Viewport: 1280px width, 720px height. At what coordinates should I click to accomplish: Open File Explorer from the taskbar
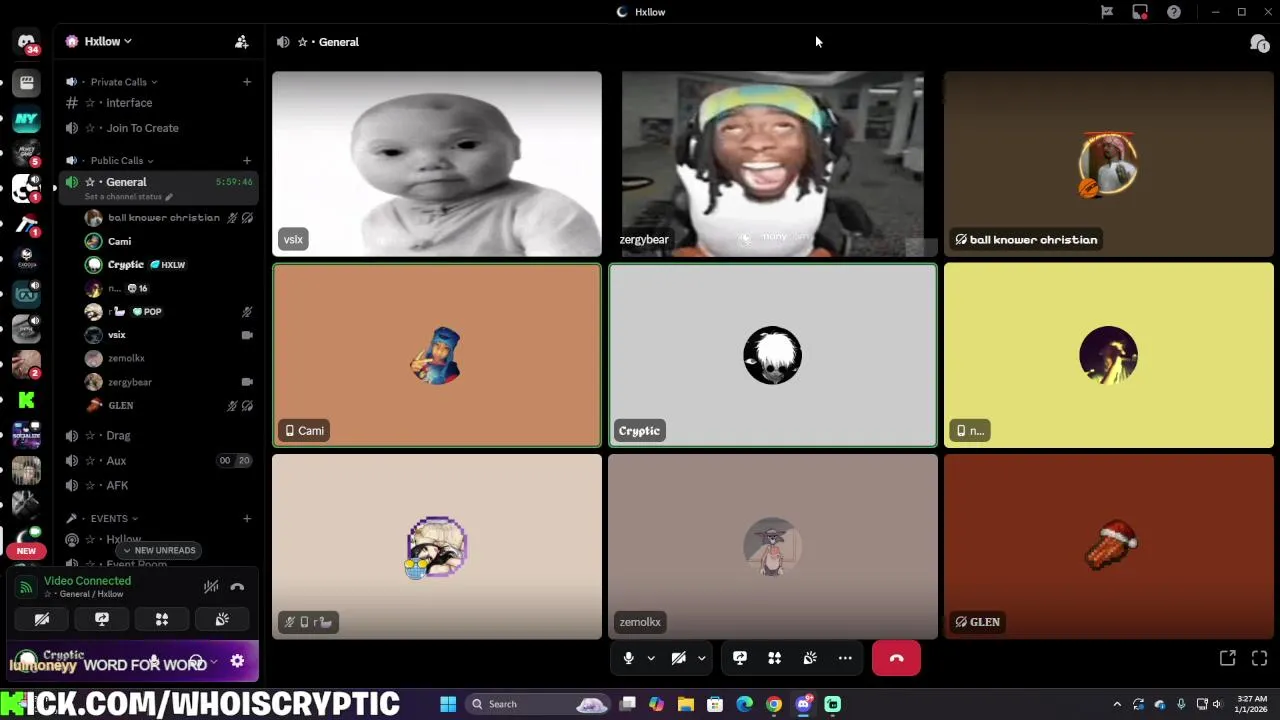click(x=686, y=704)
